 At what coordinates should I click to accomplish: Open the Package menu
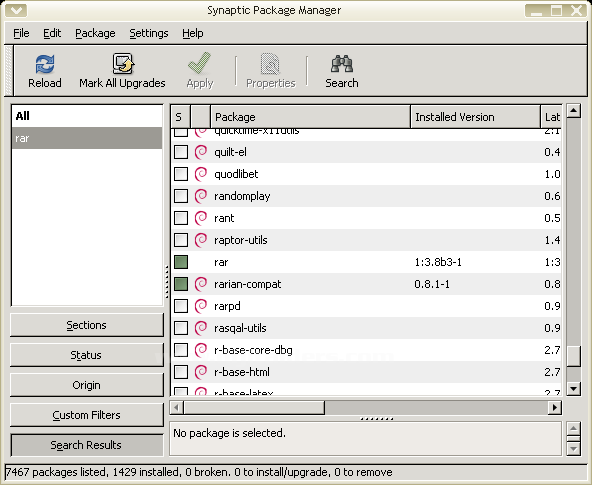(x=95, y=33)
